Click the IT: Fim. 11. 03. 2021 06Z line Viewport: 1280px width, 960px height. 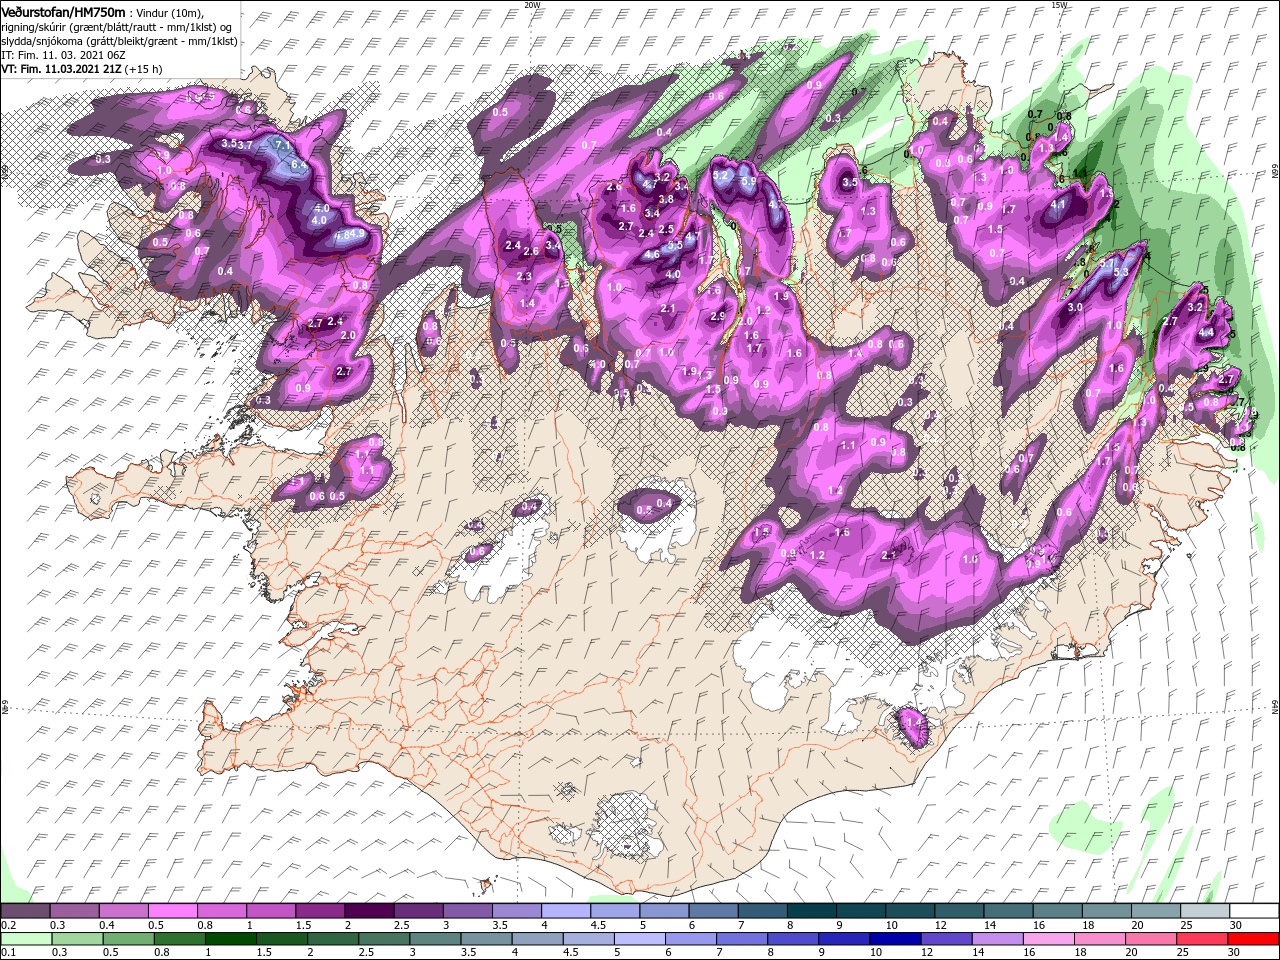coord(61,55)
